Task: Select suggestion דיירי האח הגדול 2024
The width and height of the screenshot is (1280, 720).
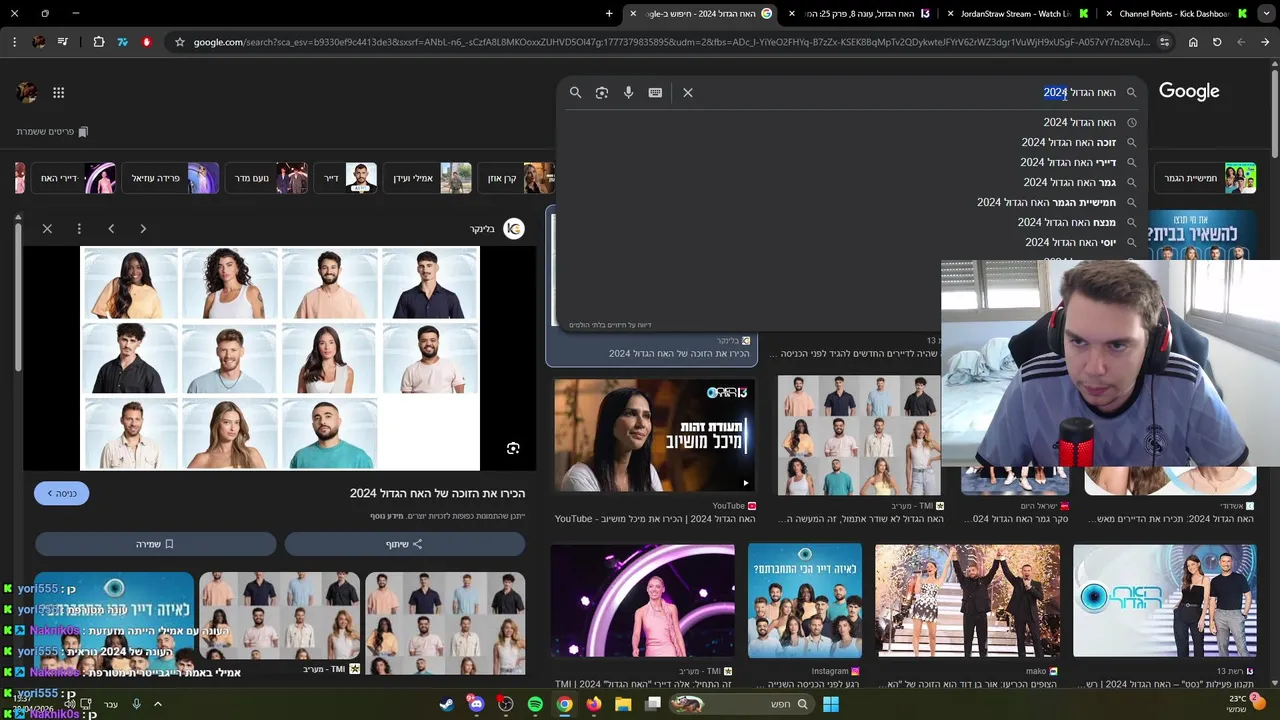Action: (x=1068, y=162)
